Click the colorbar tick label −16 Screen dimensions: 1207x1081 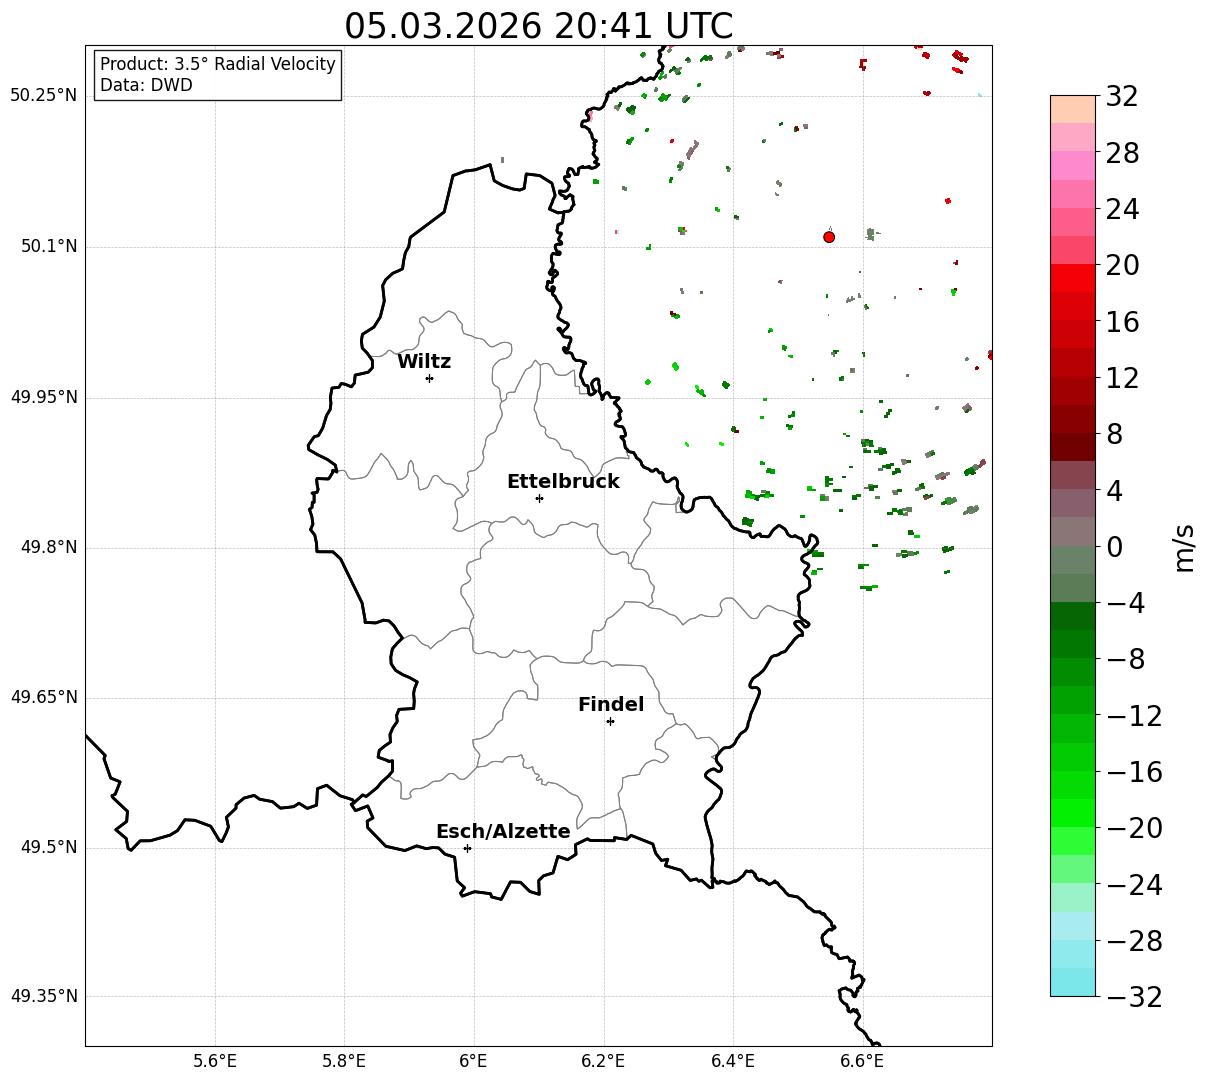point(1134,772)
